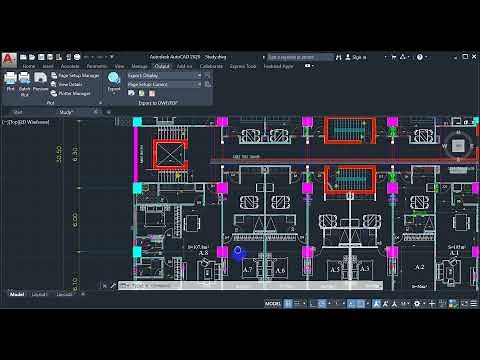
Task: Open the workspace switching gear icon
Action: click(417, 304)
